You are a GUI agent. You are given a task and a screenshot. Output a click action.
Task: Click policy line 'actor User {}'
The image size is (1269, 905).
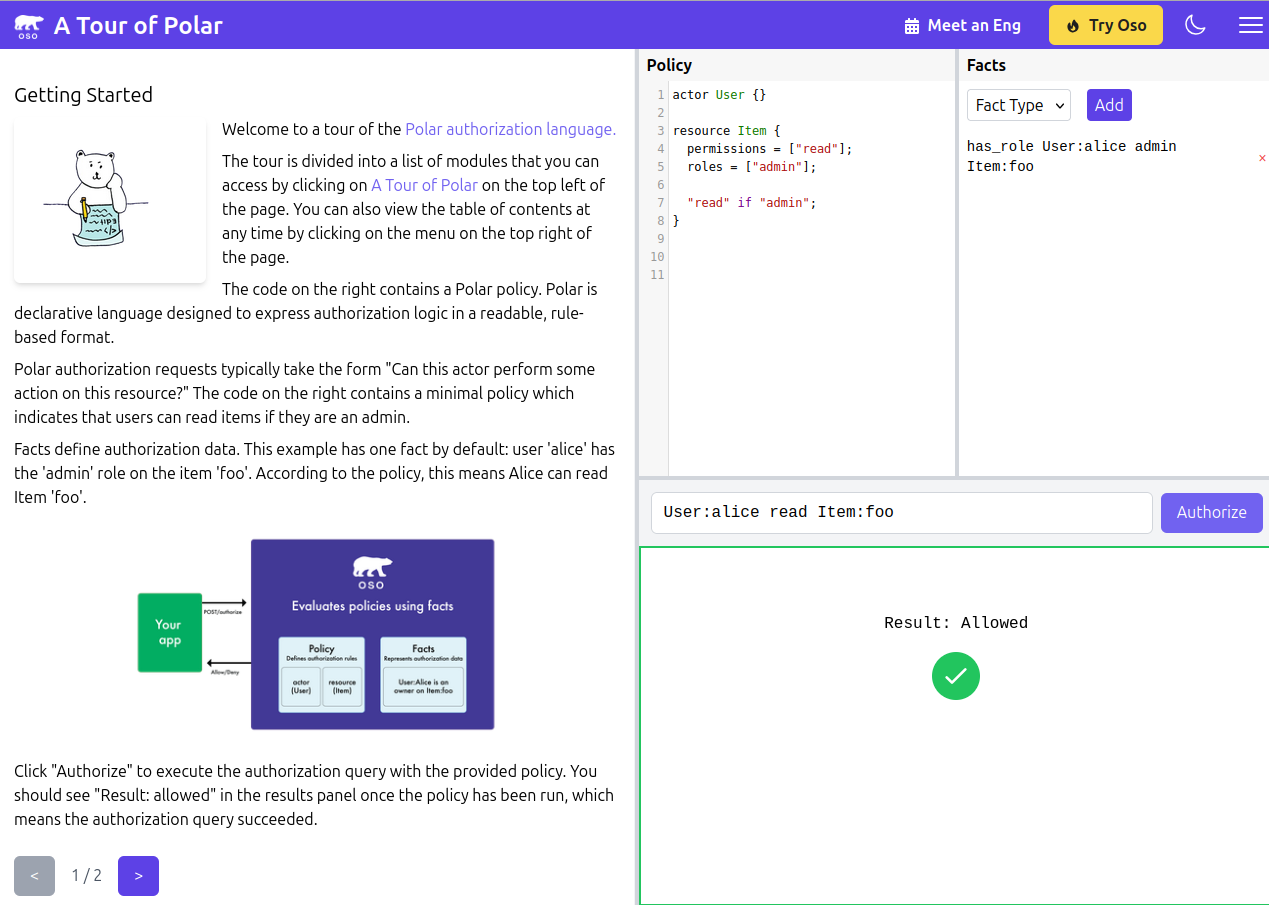(720, 95)
